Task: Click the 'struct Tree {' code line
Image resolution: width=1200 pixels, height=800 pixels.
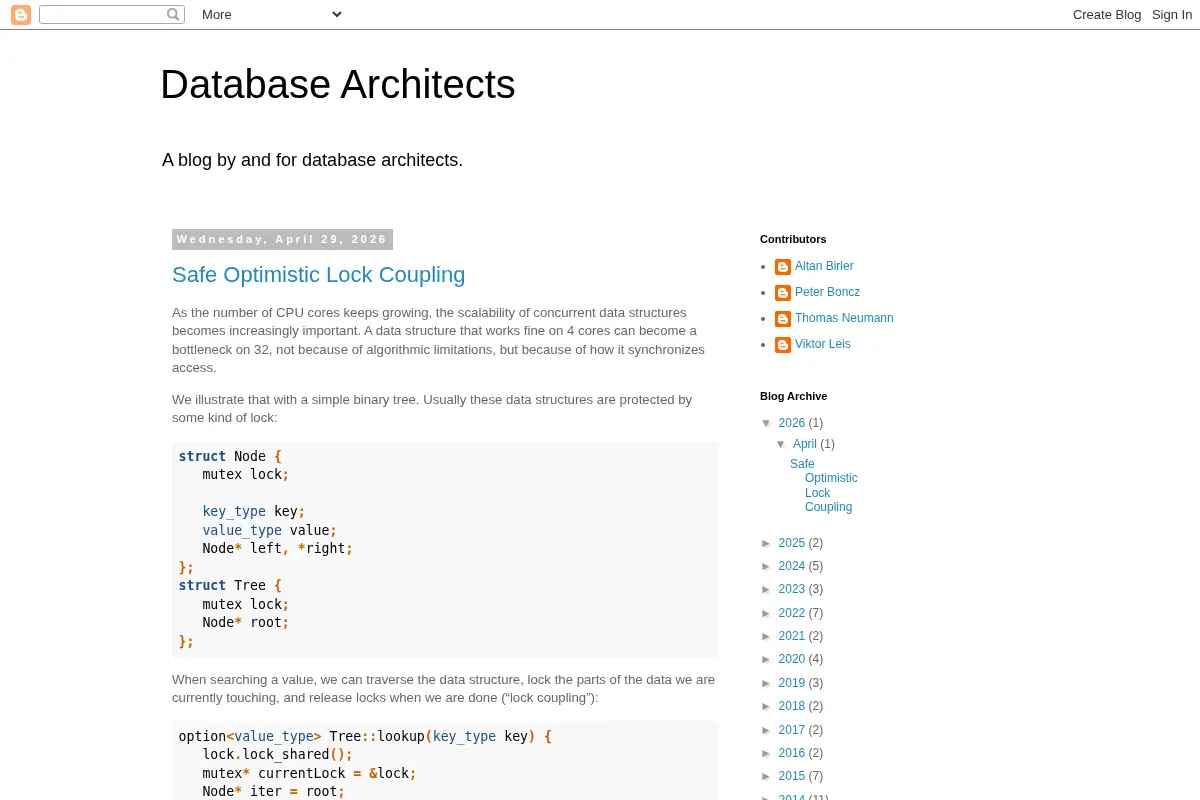Action: [x=230, y=585]
